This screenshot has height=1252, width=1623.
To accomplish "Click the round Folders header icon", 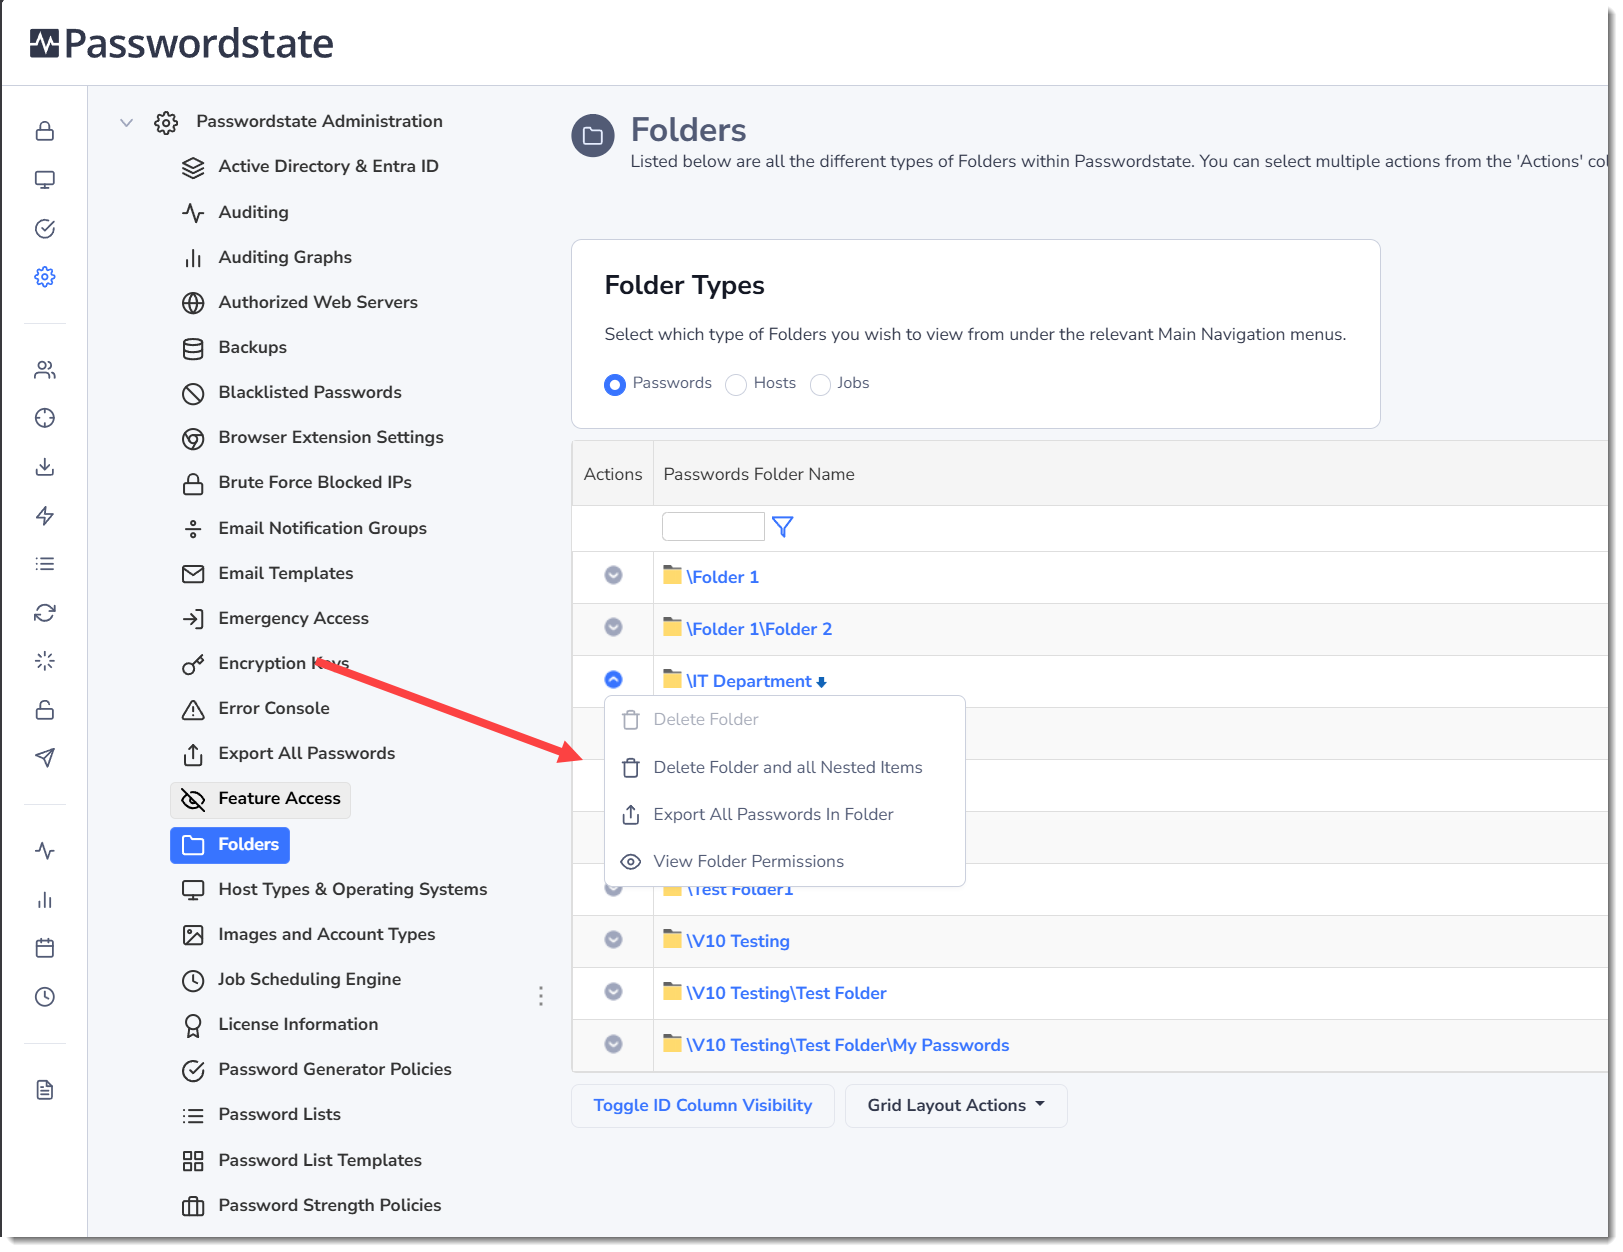I will [x=593, y=136].
